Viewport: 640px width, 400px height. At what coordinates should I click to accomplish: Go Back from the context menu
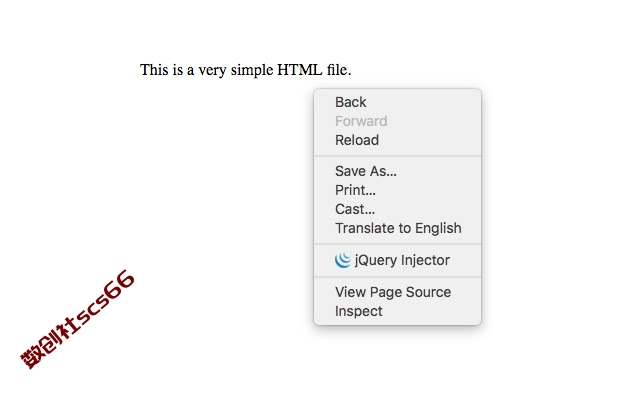(397, 102)
